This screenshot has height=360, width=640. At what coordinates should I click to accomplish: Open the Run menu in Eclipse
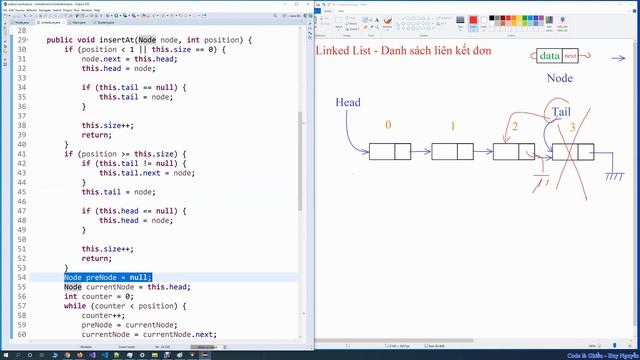pyautogui.click(x=76, y=10)
